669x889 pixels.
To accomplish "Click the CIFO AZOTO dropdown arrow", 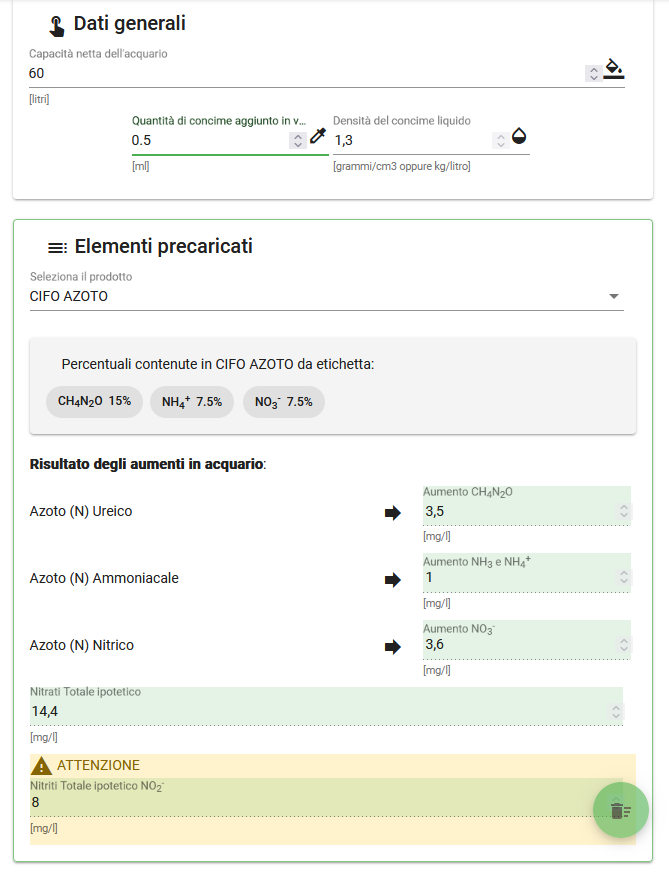I will pos(613,297).
